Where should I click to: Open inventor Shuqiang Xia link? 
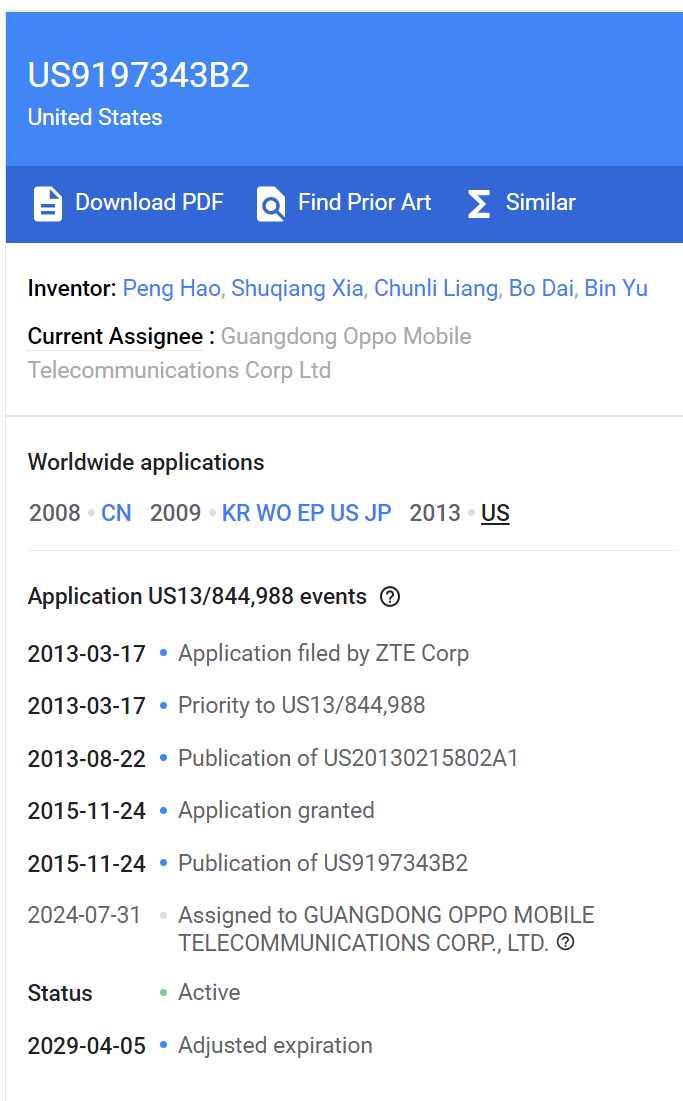coord(298,288)
